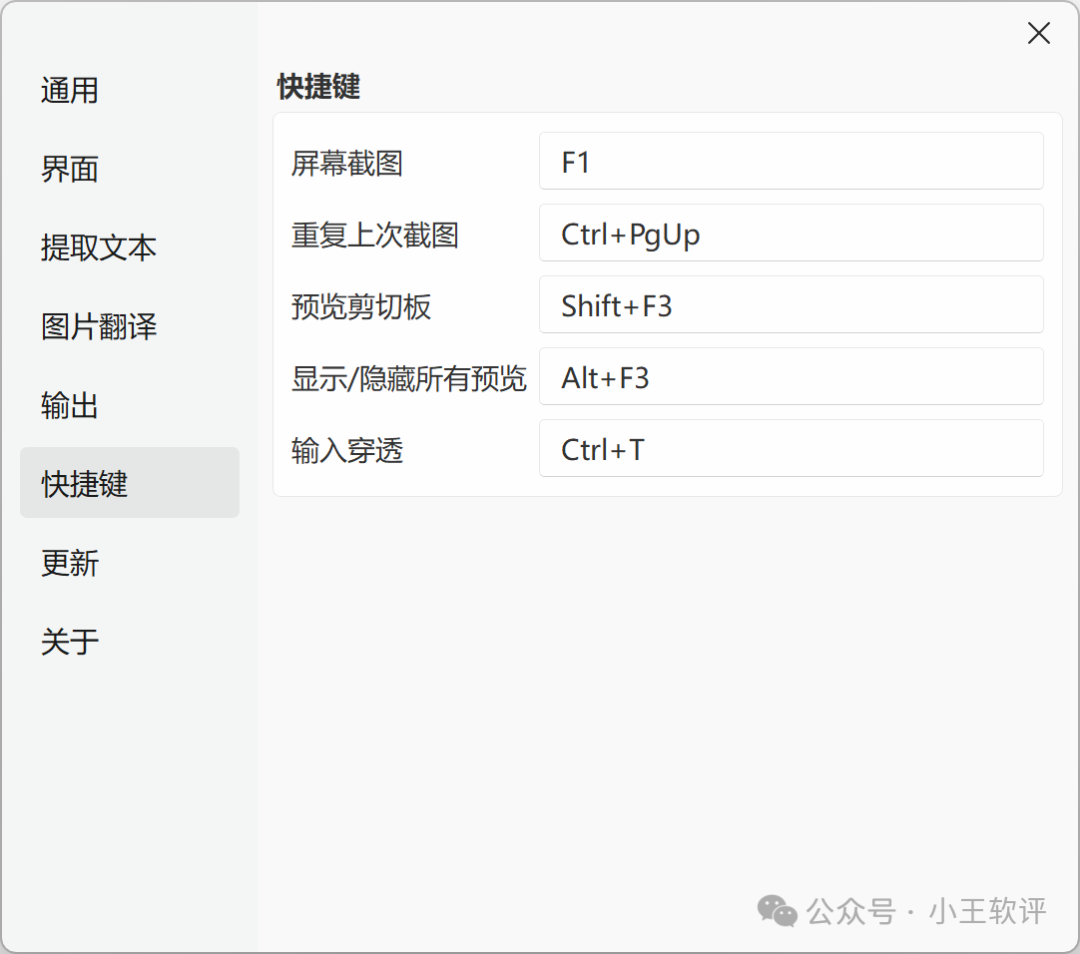The height and width of the screenshot is (954, 1080).
Task: Open the 通用 settings section
Action: click(69, 90)
